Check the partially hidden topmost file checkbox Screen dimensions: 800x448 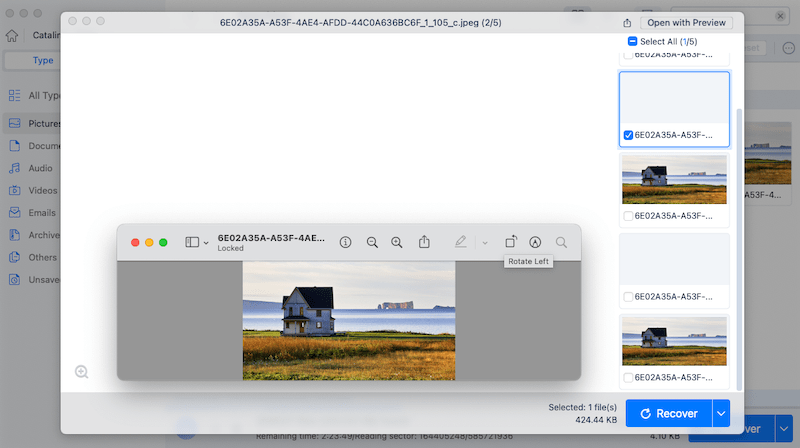click(x=629, y=55)
